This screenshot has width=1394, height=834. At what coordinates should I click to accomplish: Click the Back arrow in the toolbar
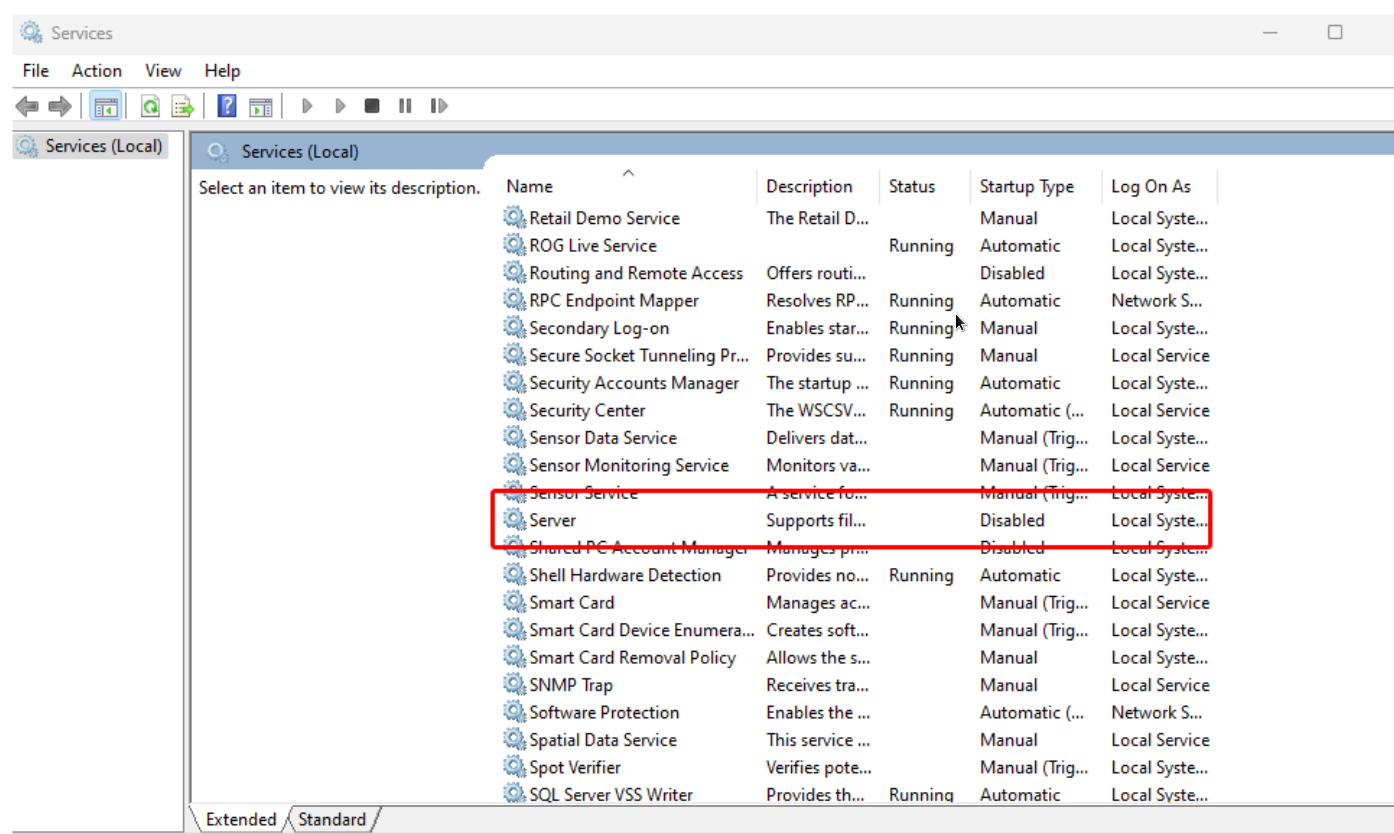tap(27, 106)
